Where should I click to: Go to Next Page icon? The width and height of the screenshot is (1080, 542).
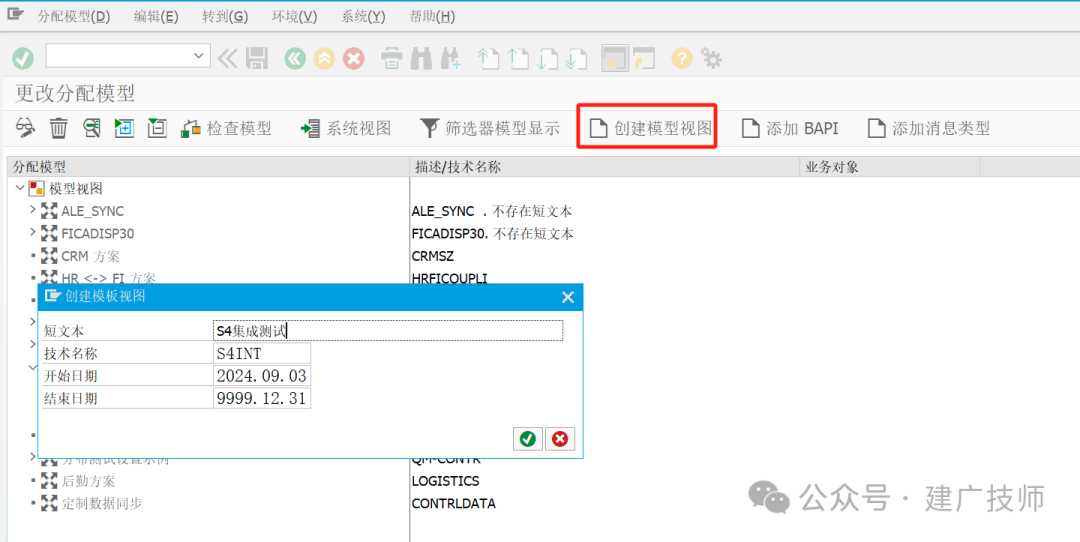coord(548,59)
